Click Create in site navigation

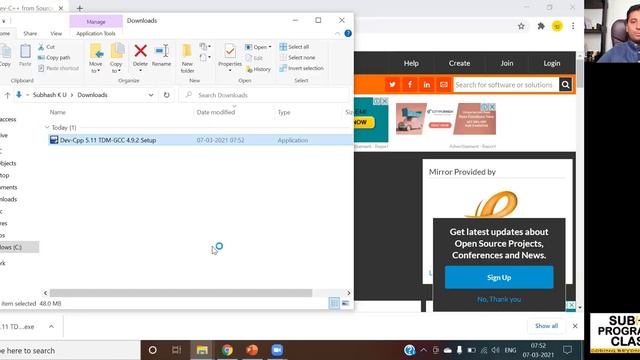pyautogui.click(x=460, y=63)
